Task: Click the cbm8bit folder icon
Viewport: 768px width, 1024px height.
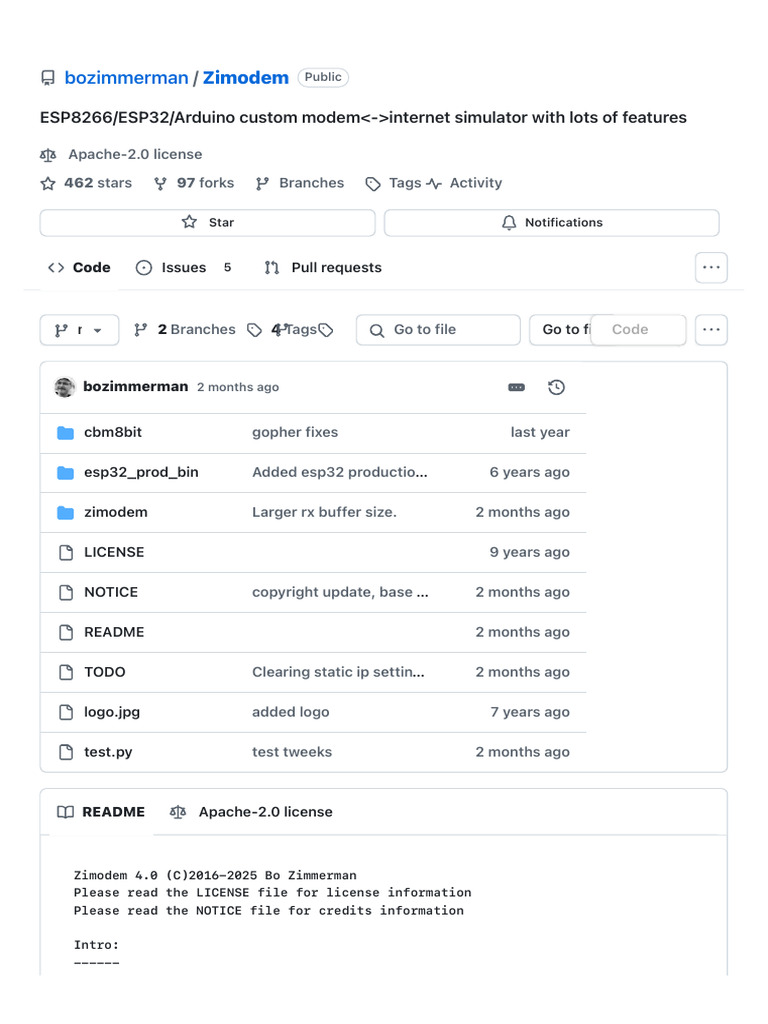Action: pyautogui.click(x=65, y=432)
